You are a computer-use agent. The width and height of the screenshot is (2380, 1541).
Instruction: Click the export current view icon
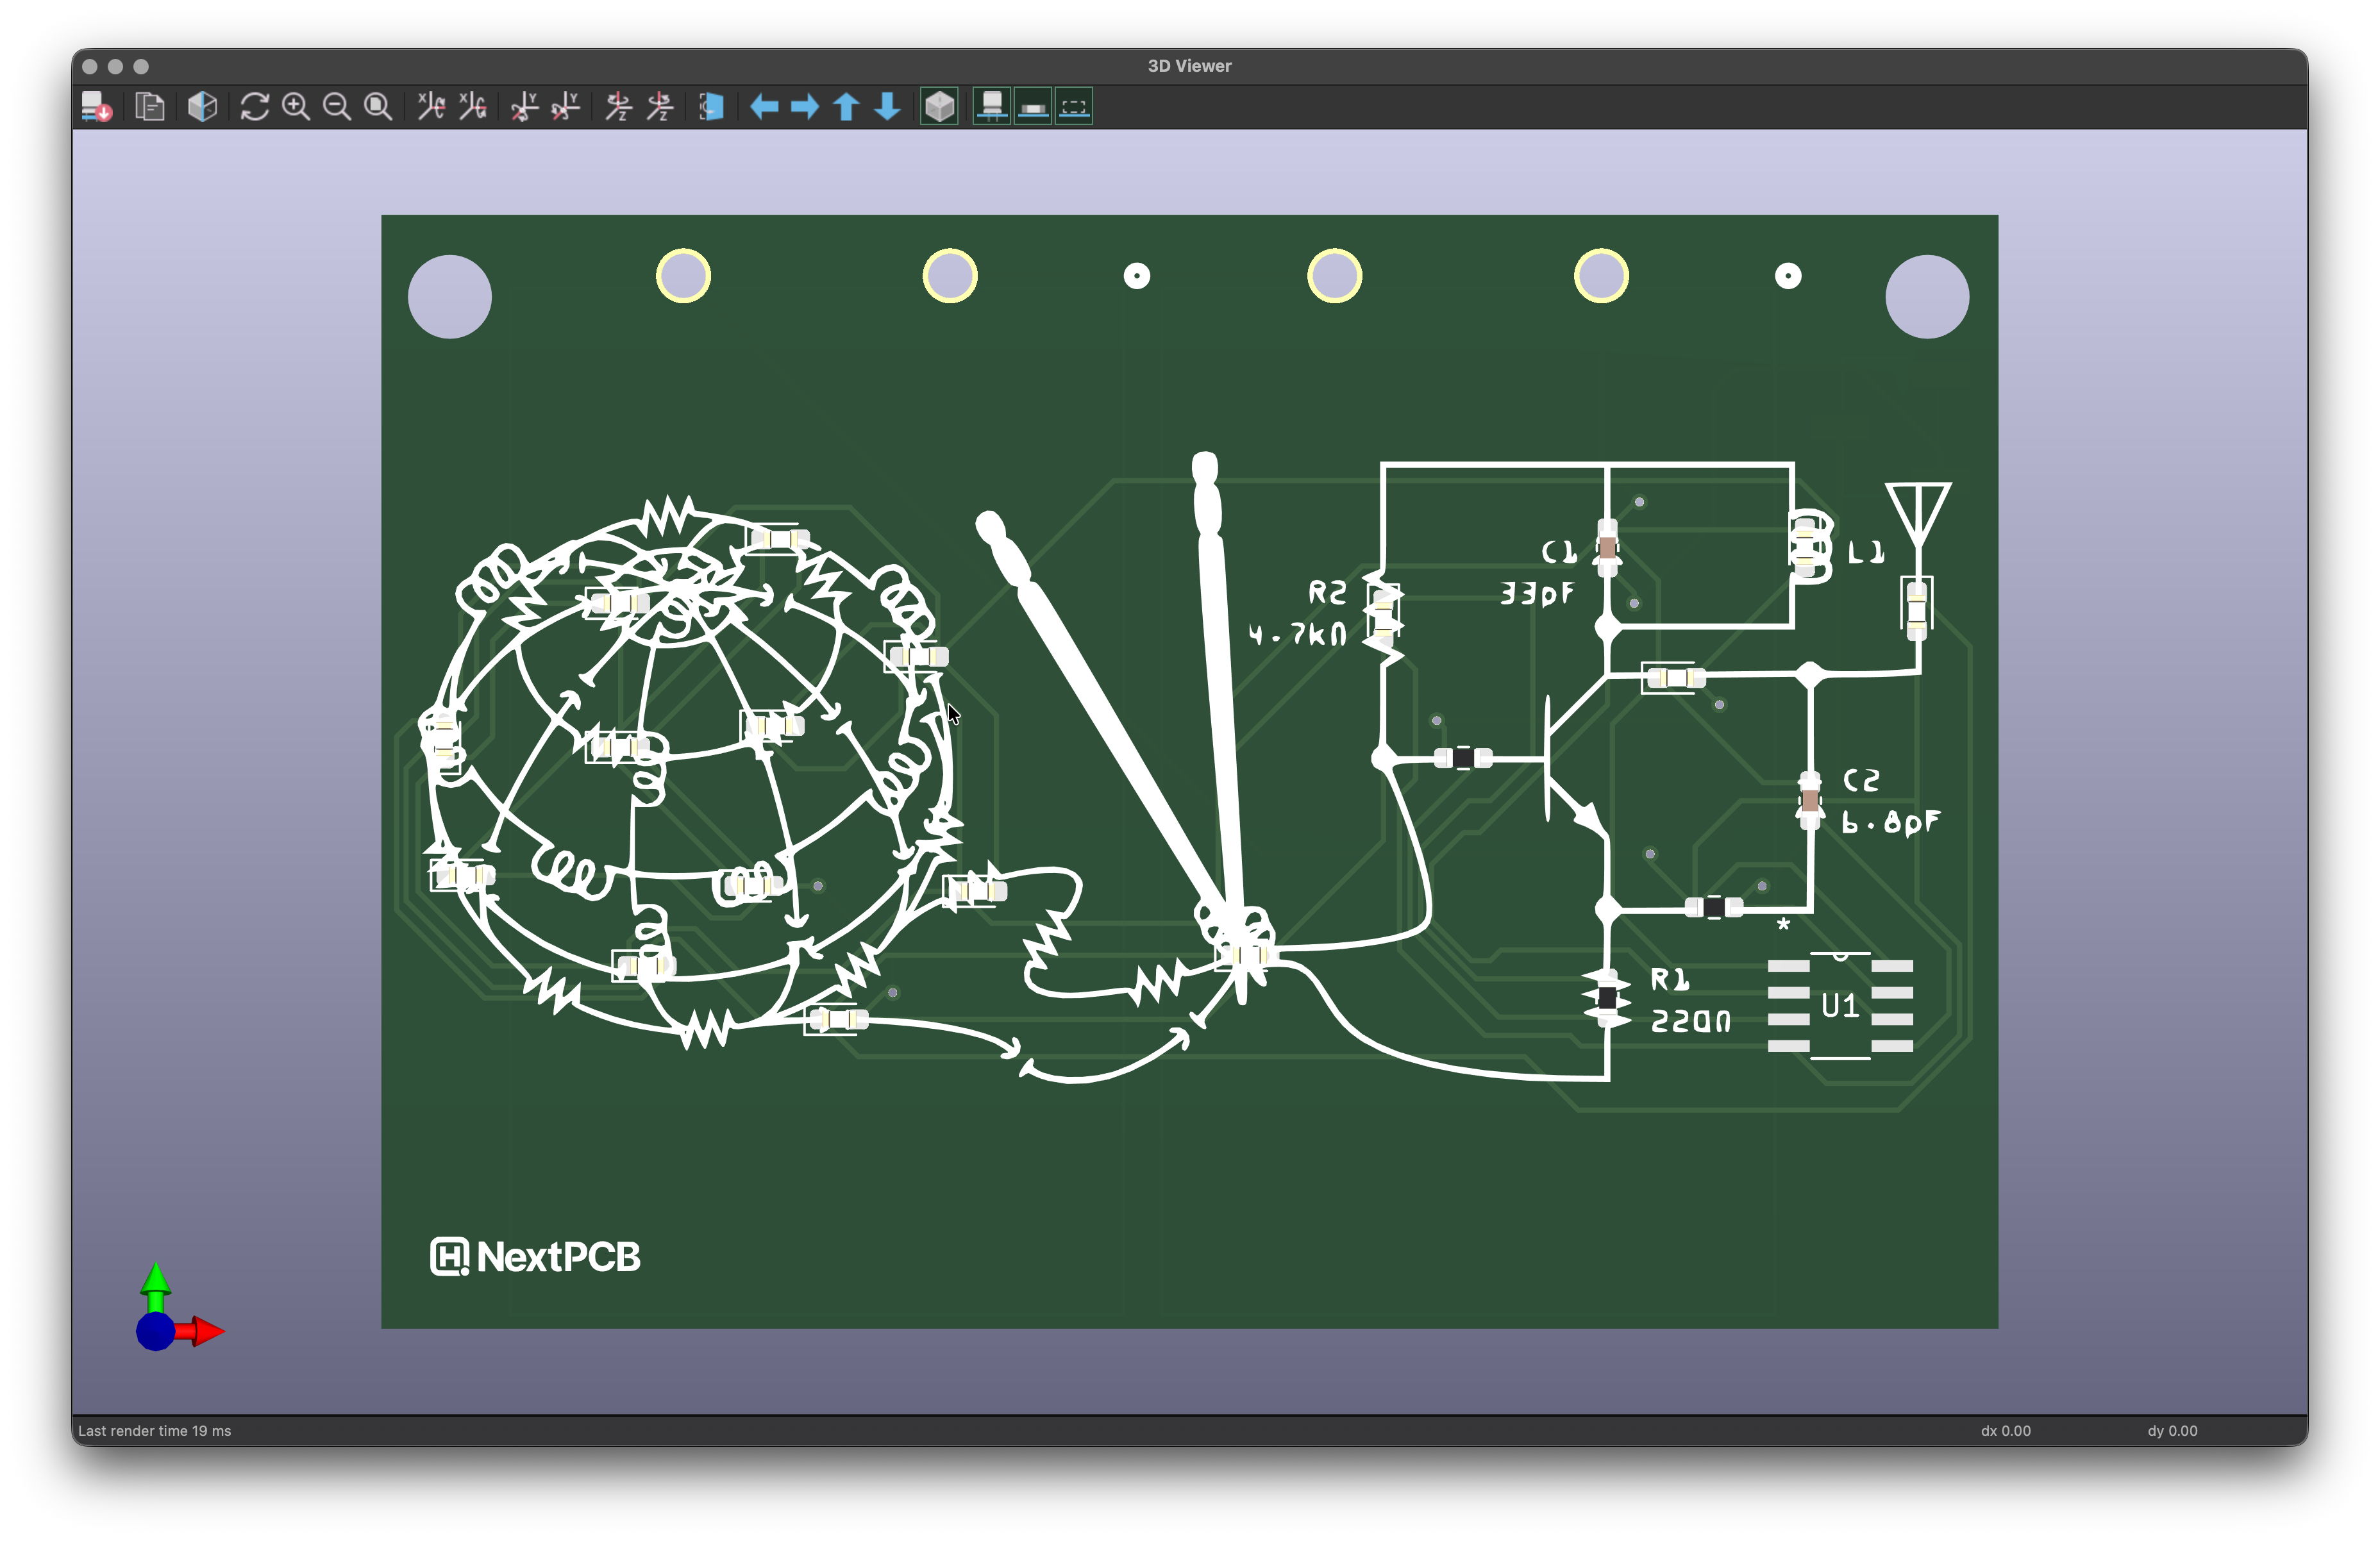pos(97,106)
